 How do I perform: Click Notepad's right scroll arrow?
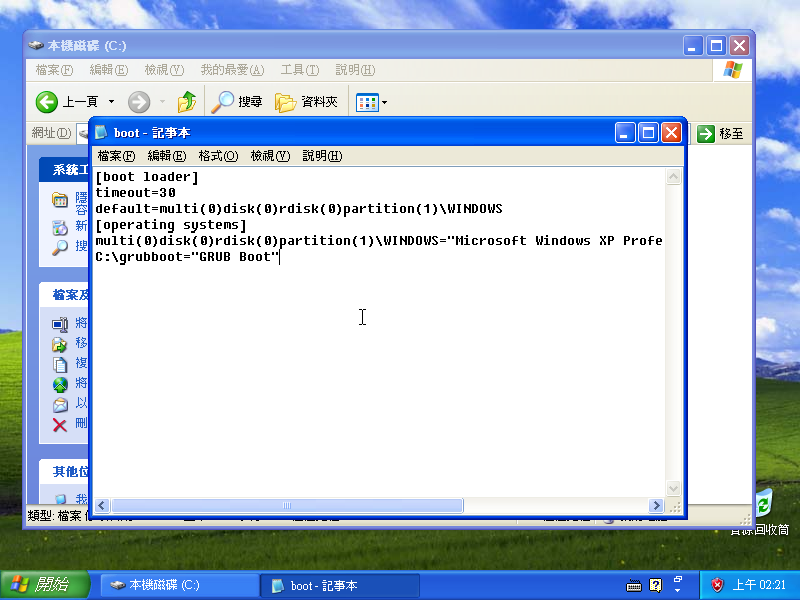(656, 506)
